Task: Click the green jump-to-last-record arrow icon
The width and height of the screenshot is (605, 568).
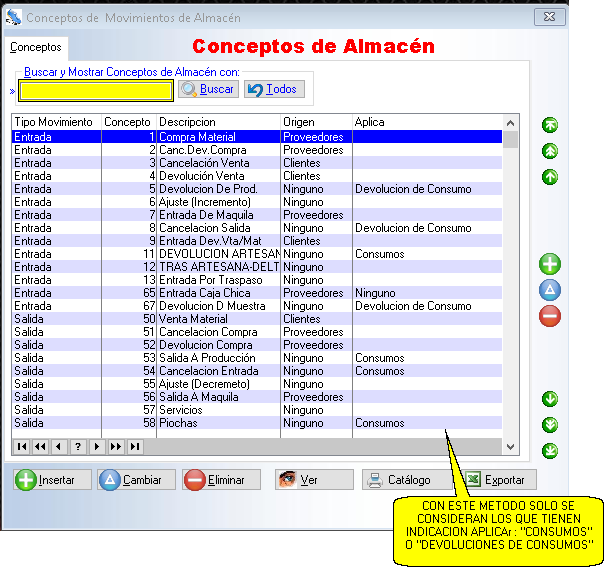Action: click(x=550, y=451)
